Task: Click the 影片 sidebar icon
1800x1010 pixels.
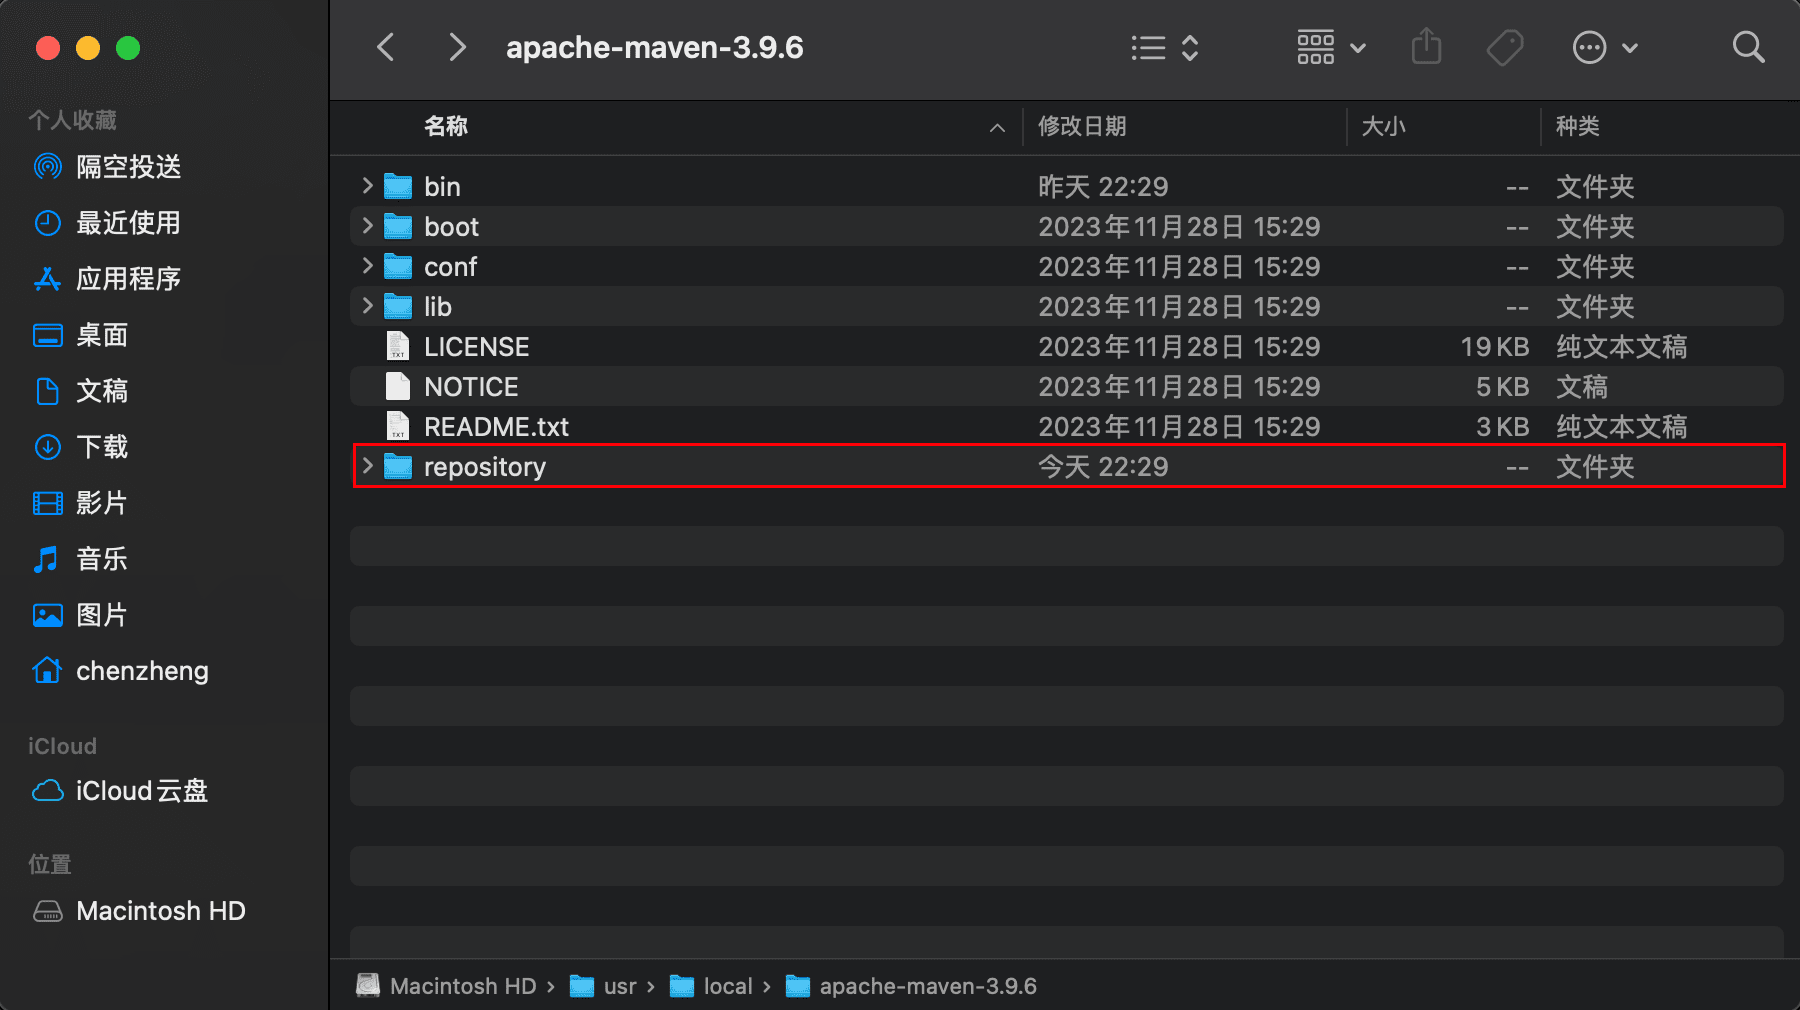Action: [x=47, y=502]
